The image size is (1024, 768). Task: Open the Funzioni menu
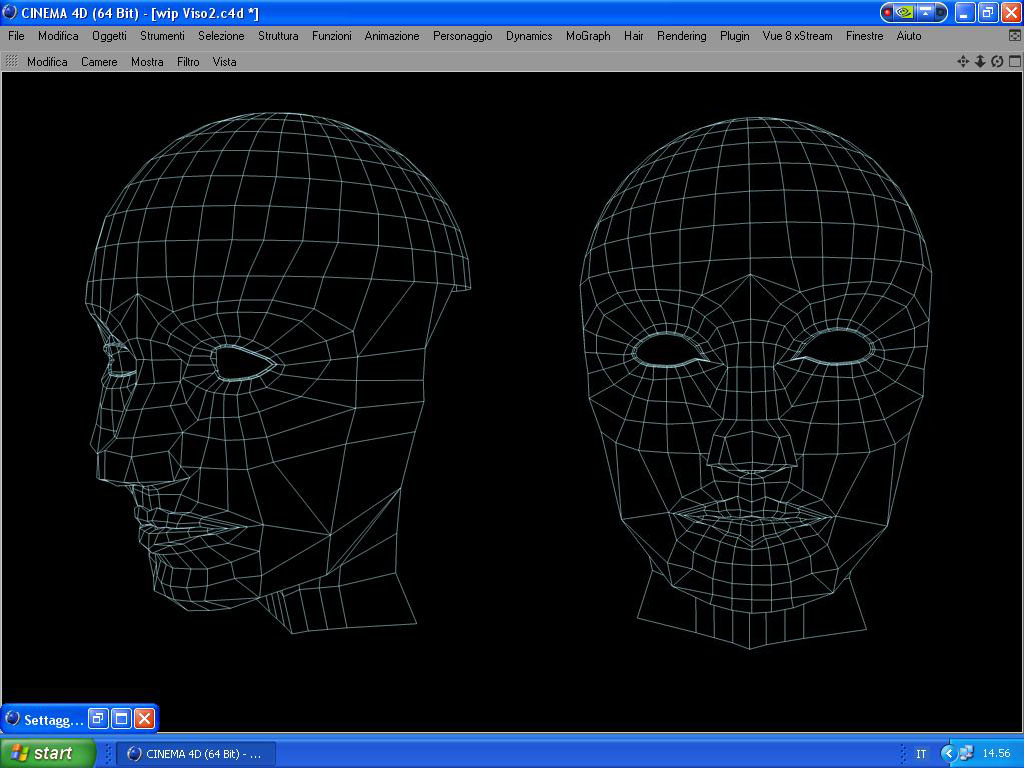point(332,36)
